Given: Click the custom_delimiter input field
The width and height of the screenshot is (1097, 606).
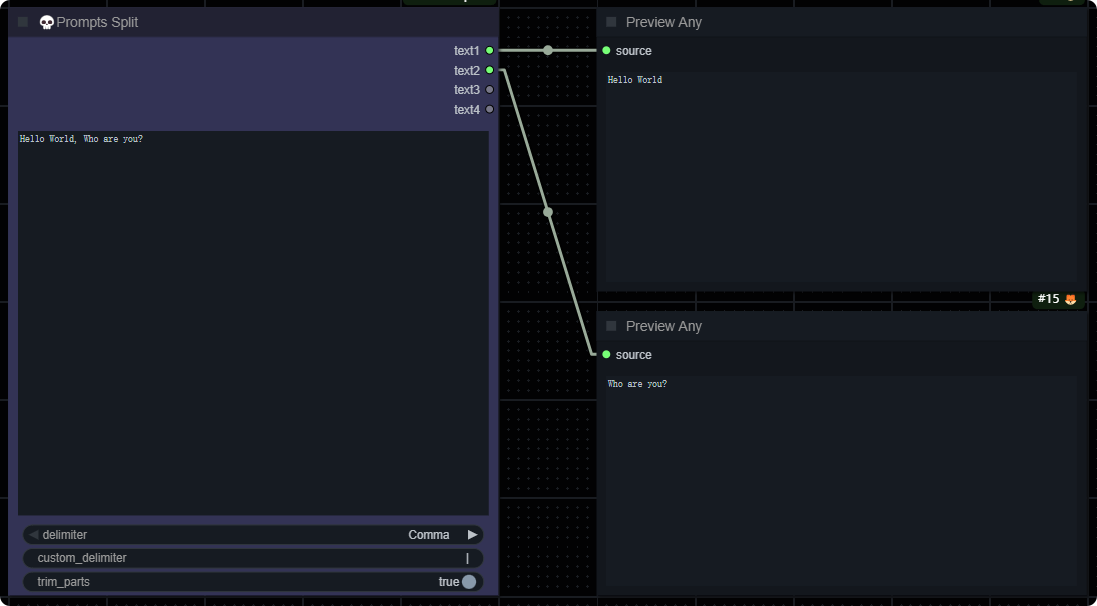Looking at the screenshot, I should [252, 558].
